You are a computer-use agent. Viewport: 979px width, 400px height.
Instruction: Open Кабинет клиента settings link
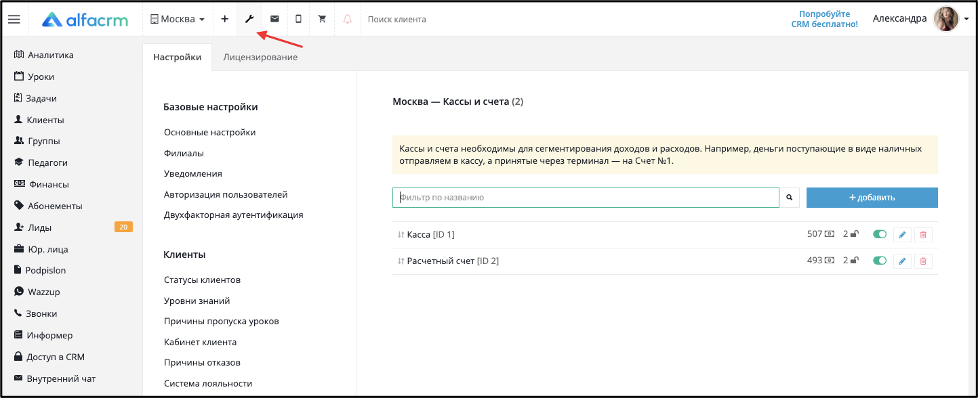click(x=200, y=342)
